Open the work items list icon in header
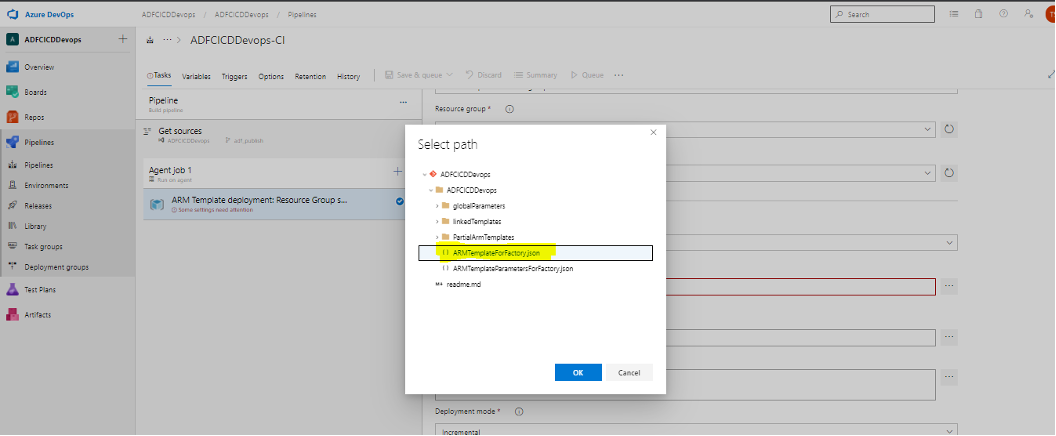 click(x=954, y=13)
